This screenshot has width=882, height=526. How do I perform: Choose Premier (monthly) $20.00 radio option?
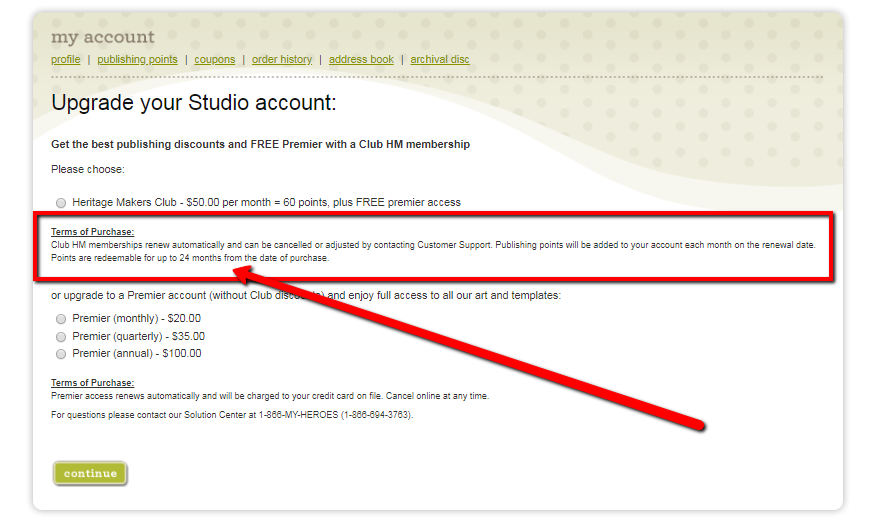pos(61,320)
